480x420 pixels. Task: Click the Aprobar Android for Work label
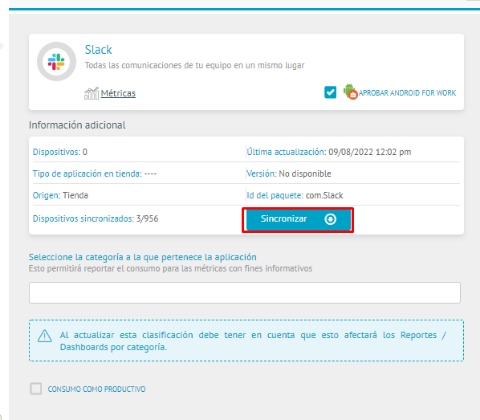[407, 93]
